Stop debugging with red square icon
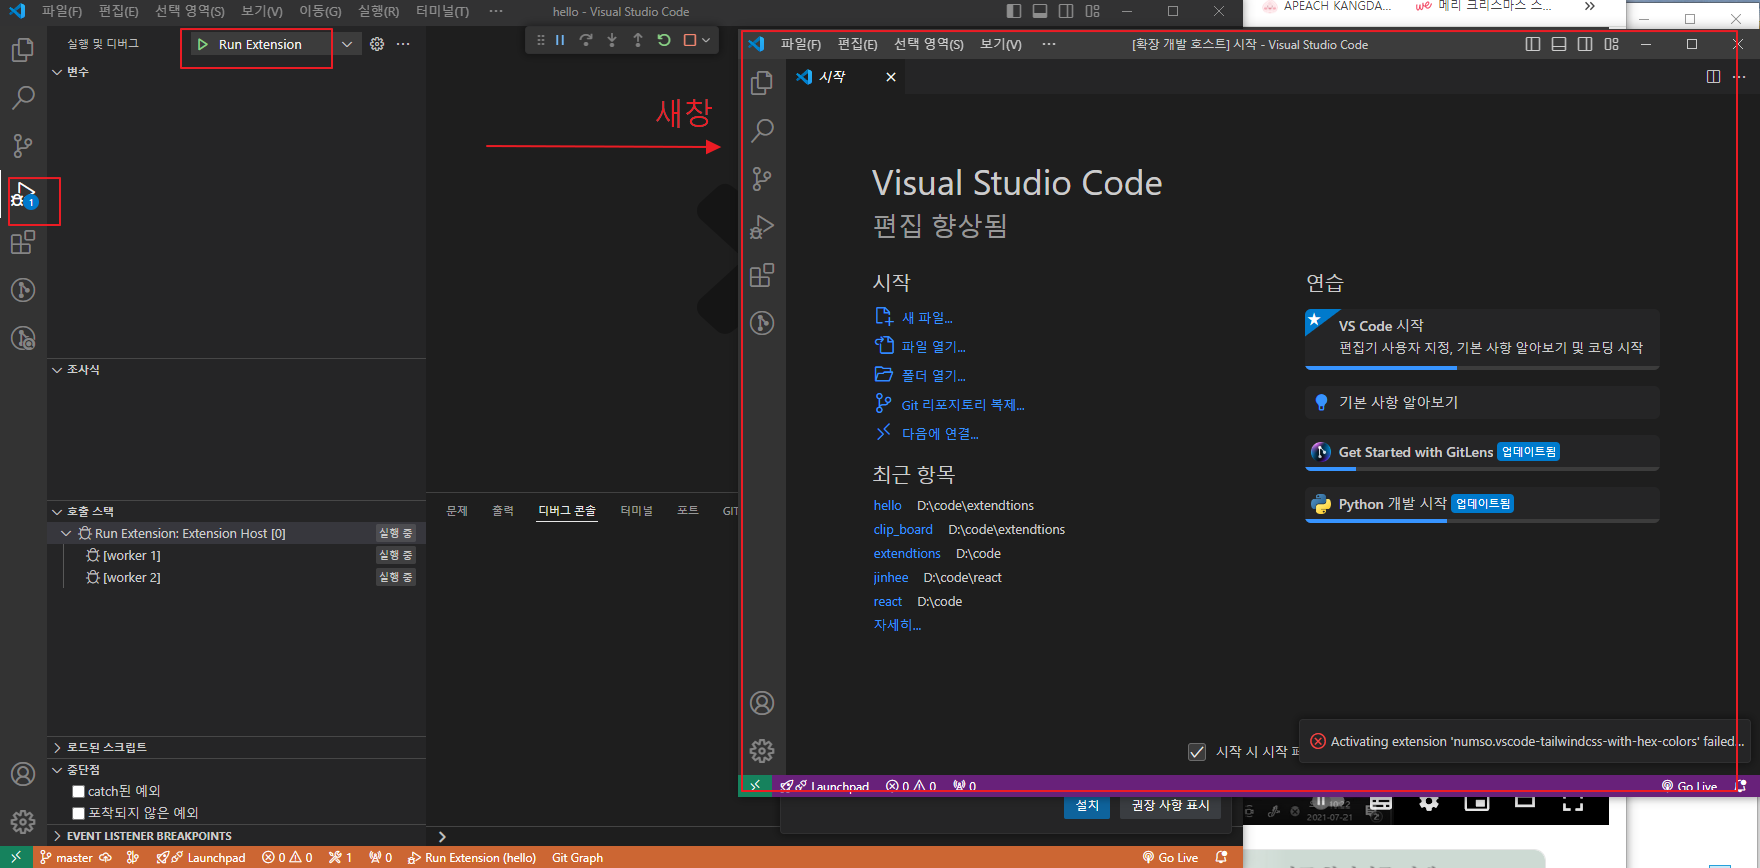This screenshot has width=1760, height=868. pos(689,40)
